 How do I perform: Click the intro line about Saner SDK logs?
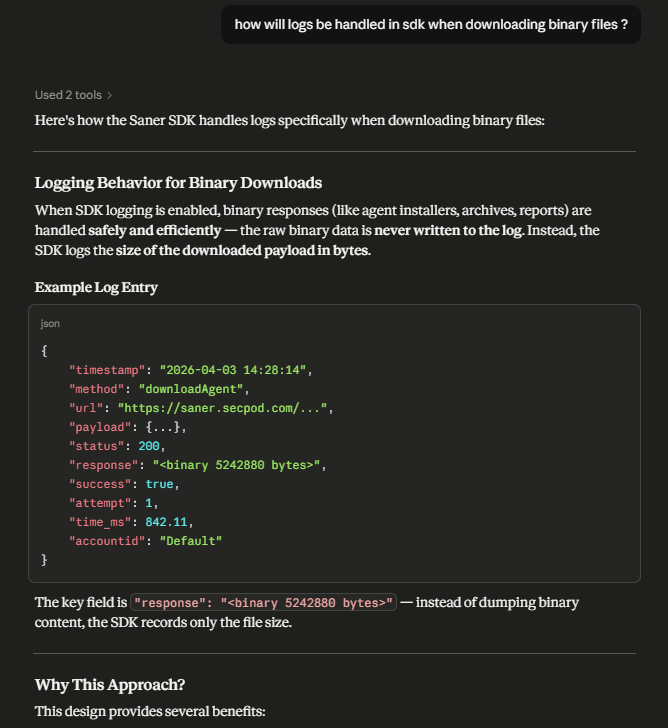(x=290, y=120)
